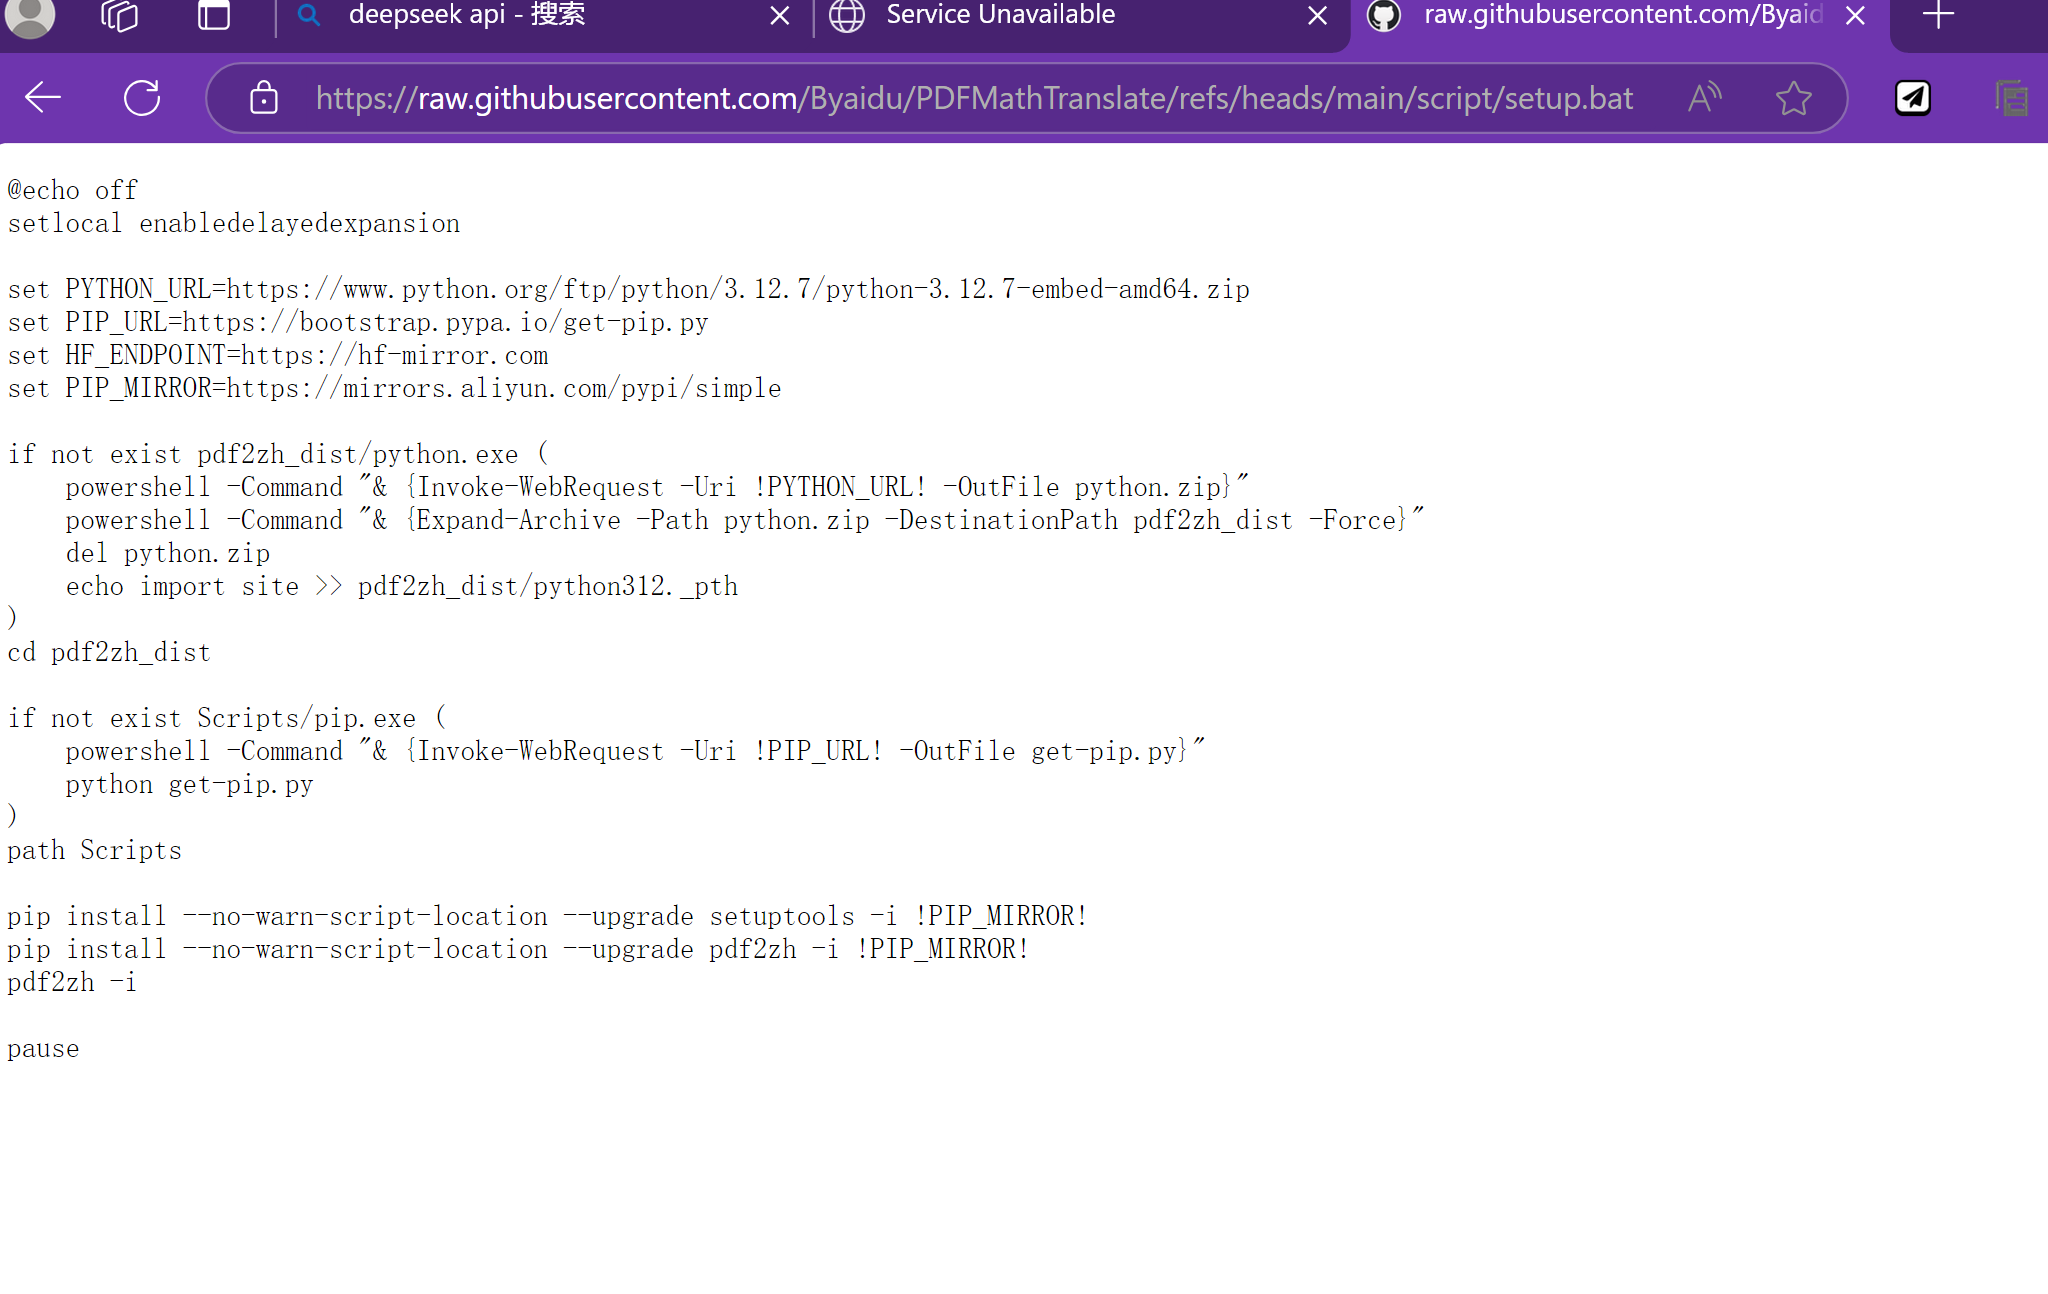The width and height of the screenshot is (2048, 1294).
Task: Open the browser profile avatar
Action: (30, 16)
